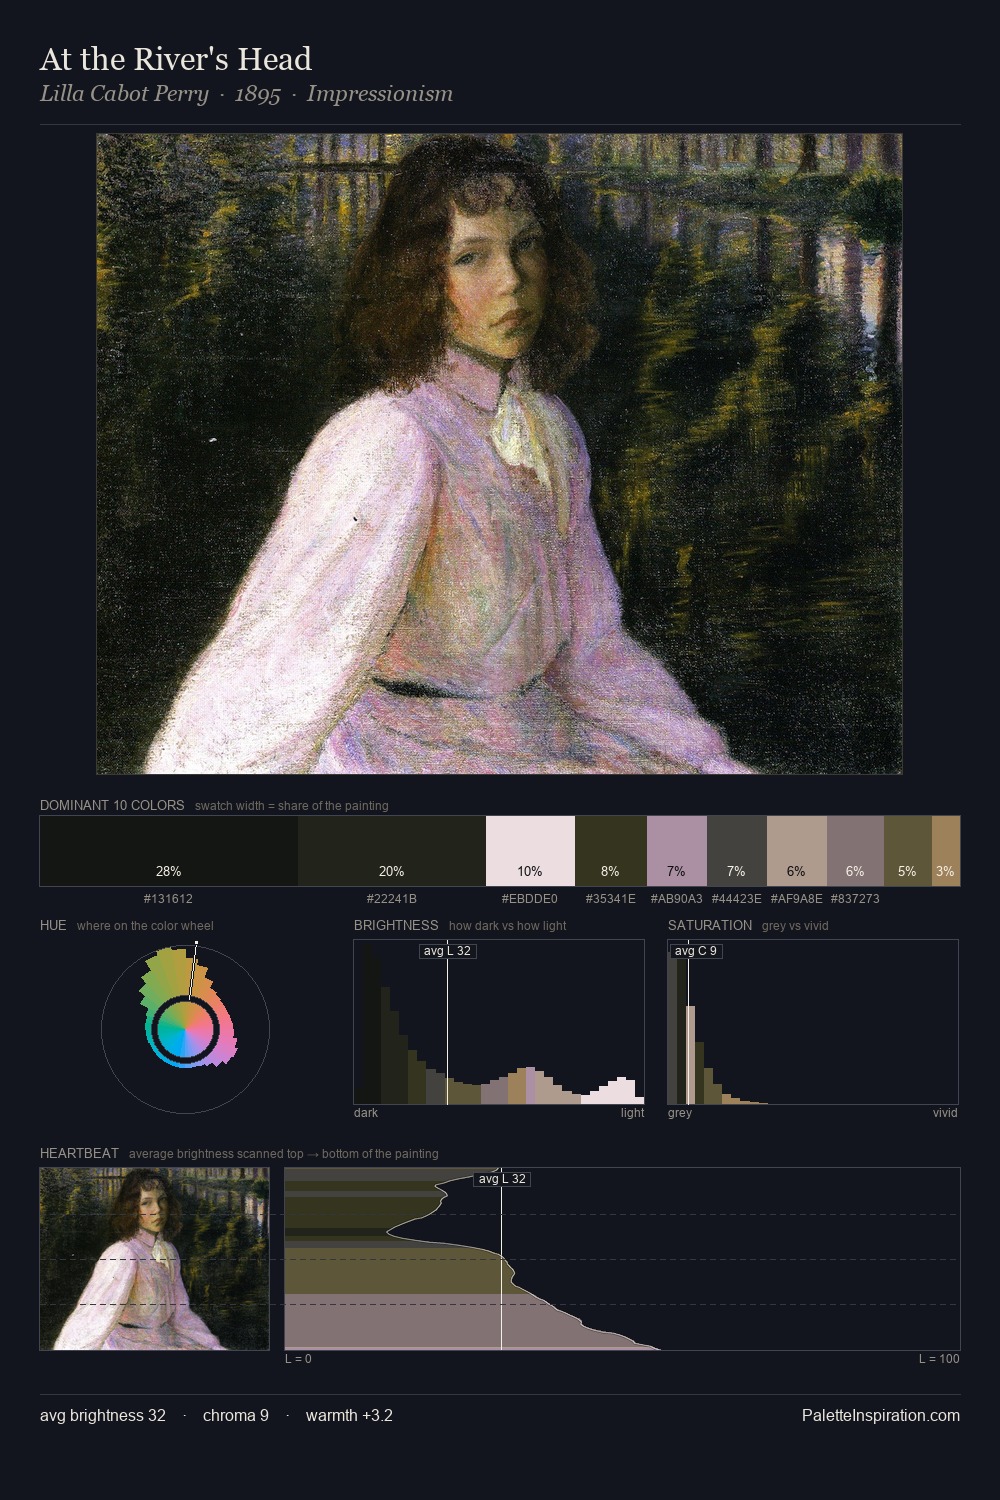Click the hex code #44423E text
This screenshot has height=1500, width=1000.
(x=737, y=899)
